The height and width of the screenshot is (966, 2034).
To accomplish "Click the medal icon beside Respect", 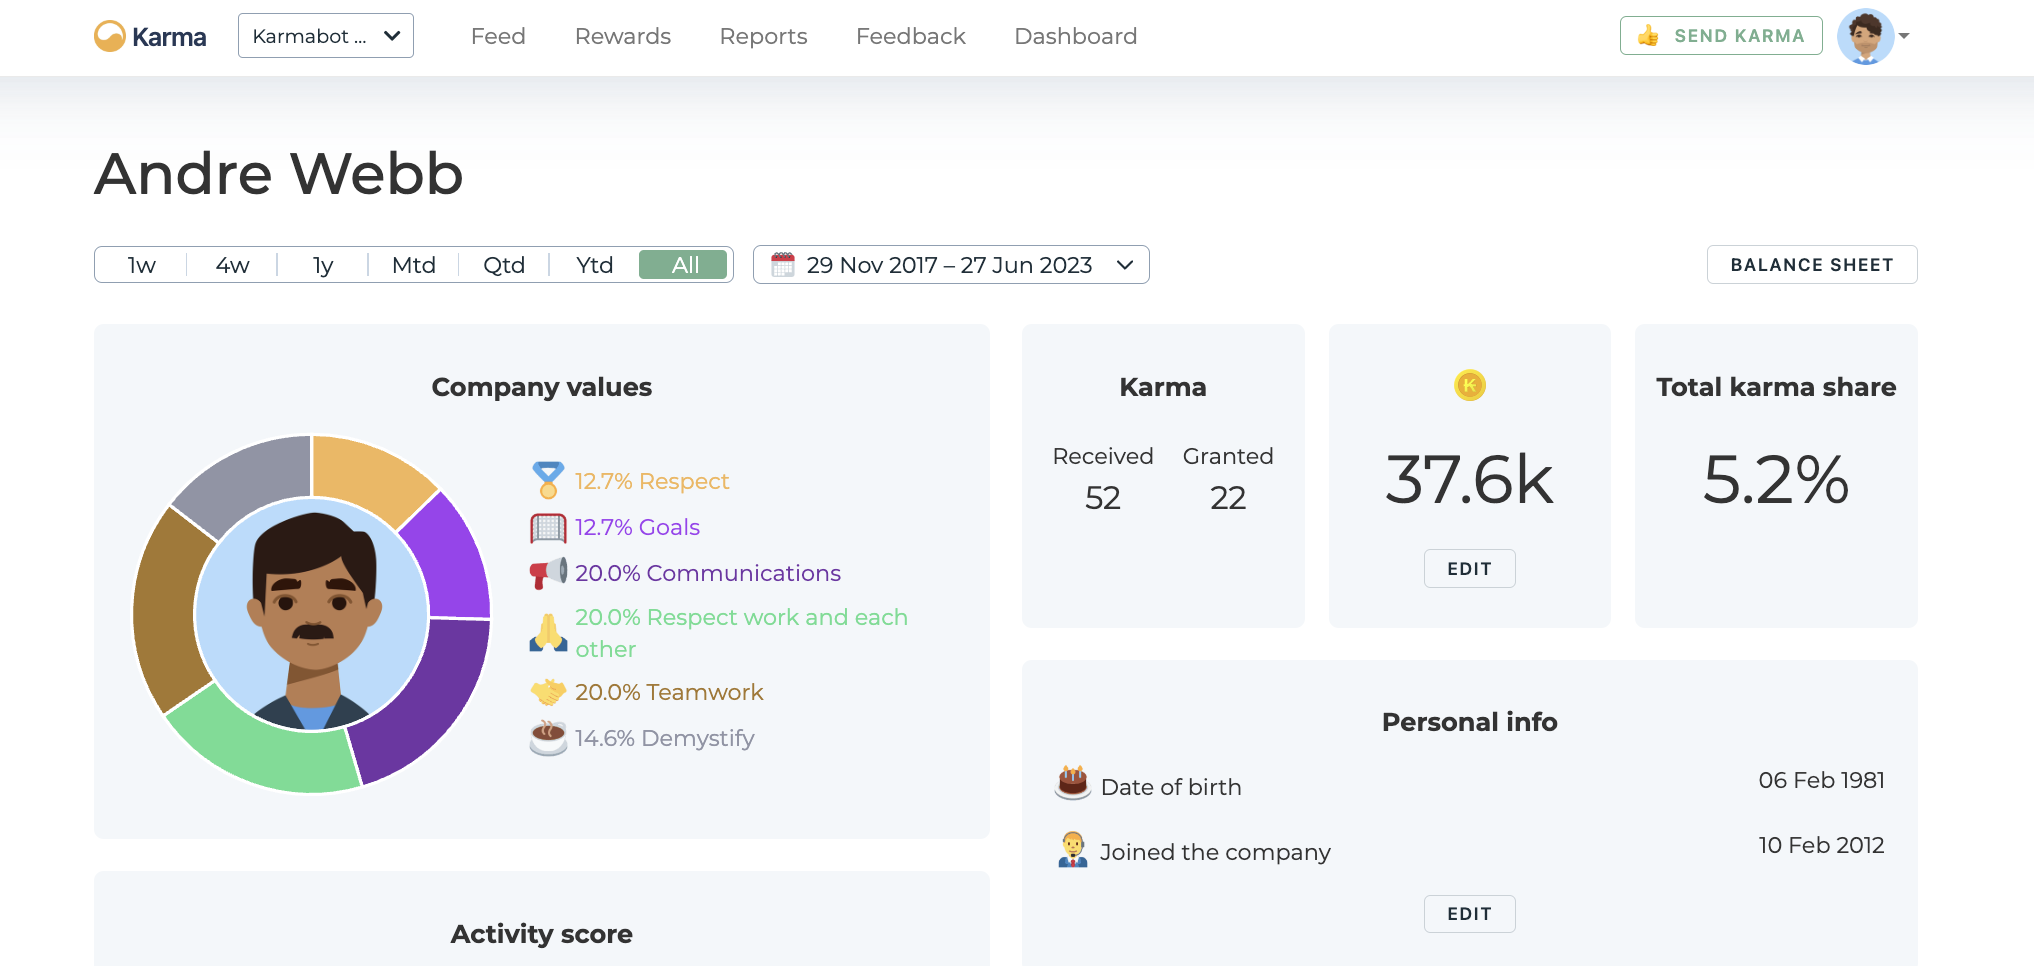I will point(548,480).
